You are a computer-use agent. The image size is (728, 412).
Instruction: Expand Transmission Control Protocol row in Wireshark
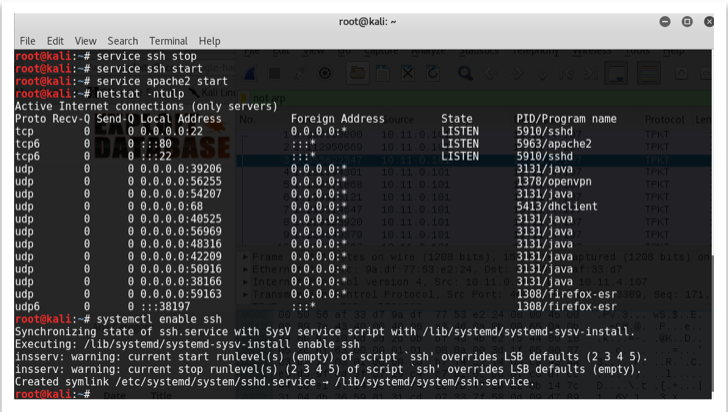(245, 294)
